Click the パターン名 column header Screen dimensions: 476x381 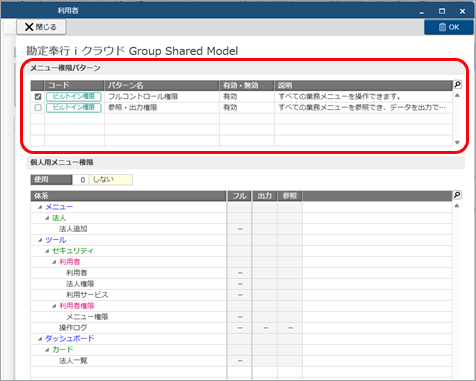tap(162, 85)
